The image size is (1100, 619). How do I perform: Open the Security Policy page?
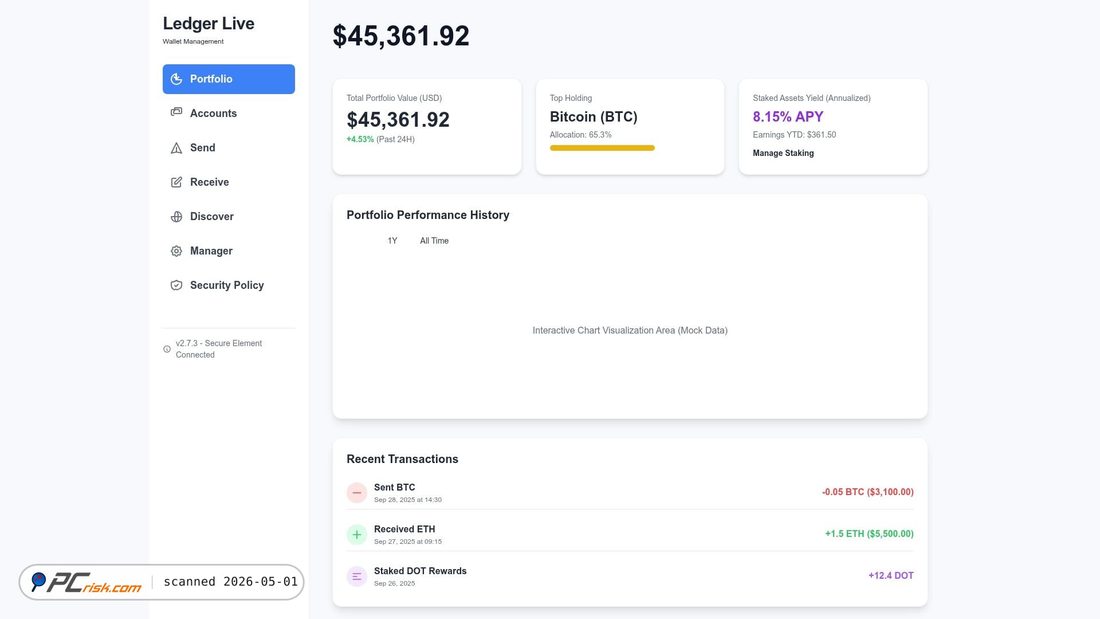pyautogui.click(x=229, y=285)
